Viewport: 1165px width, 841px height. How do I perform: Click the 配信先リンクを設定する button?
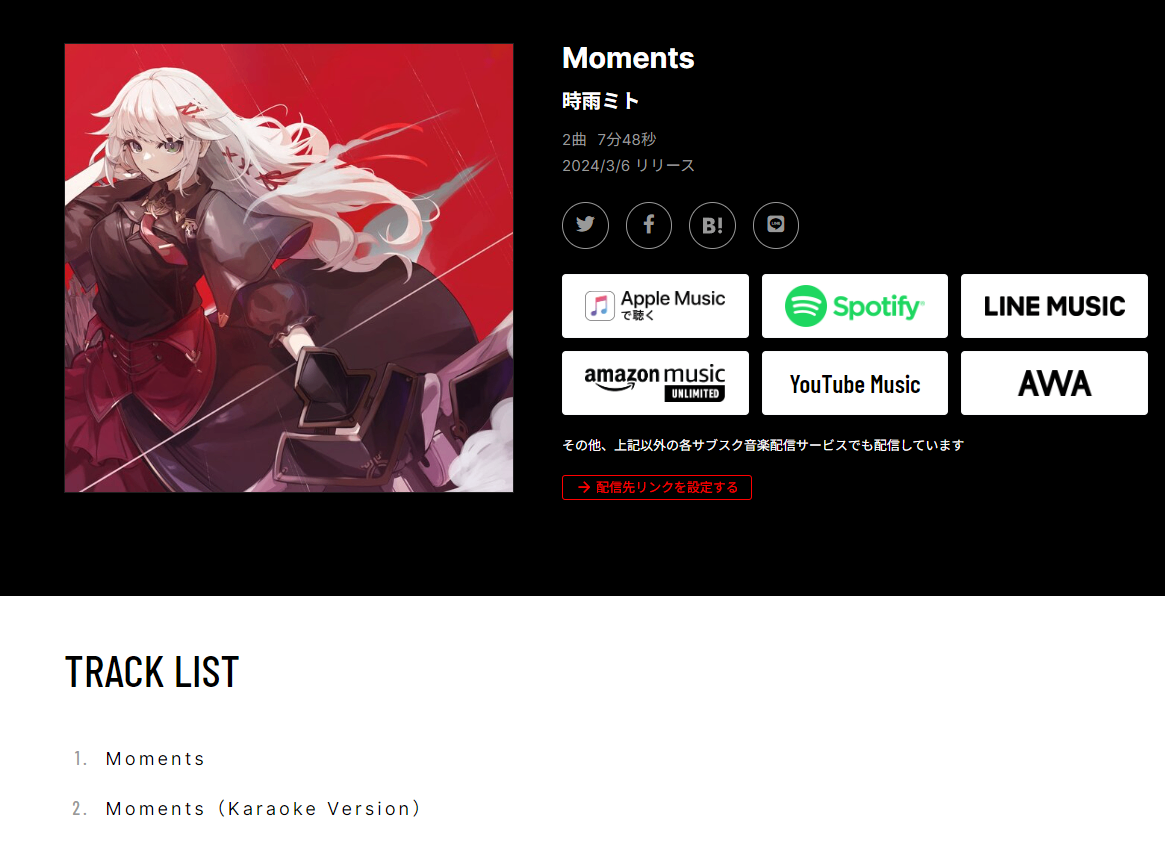tap(657, 487)
